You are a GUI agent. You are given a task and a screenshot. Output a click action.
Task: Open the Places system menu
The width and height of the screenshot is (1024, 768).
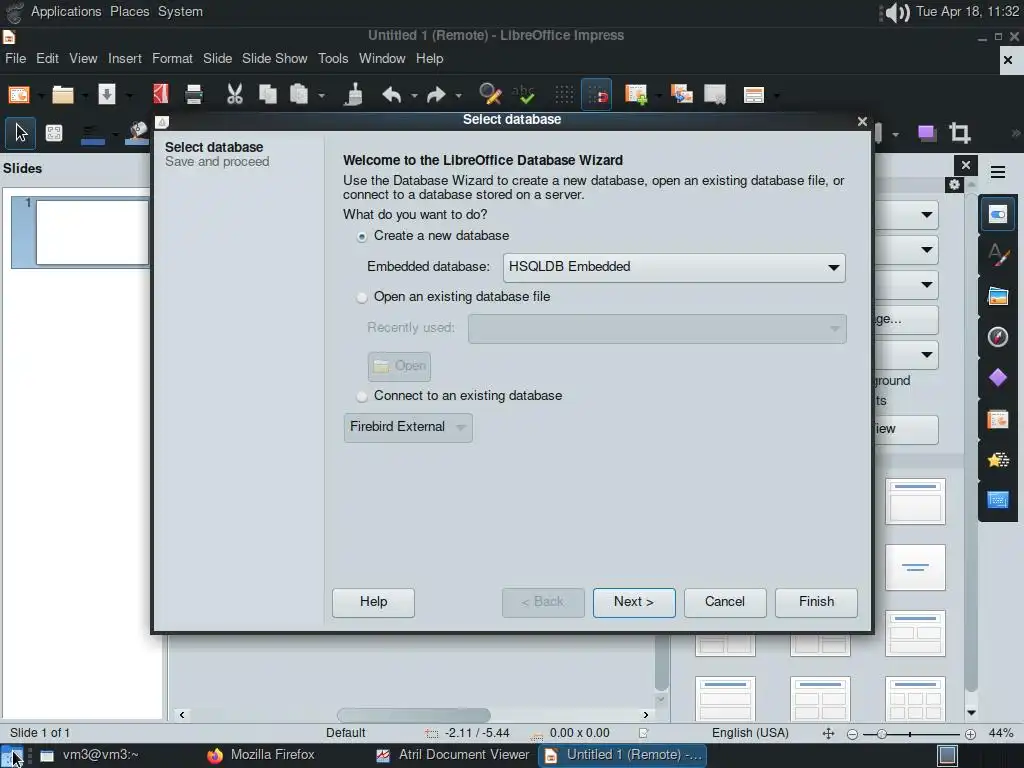pos(129,12)
